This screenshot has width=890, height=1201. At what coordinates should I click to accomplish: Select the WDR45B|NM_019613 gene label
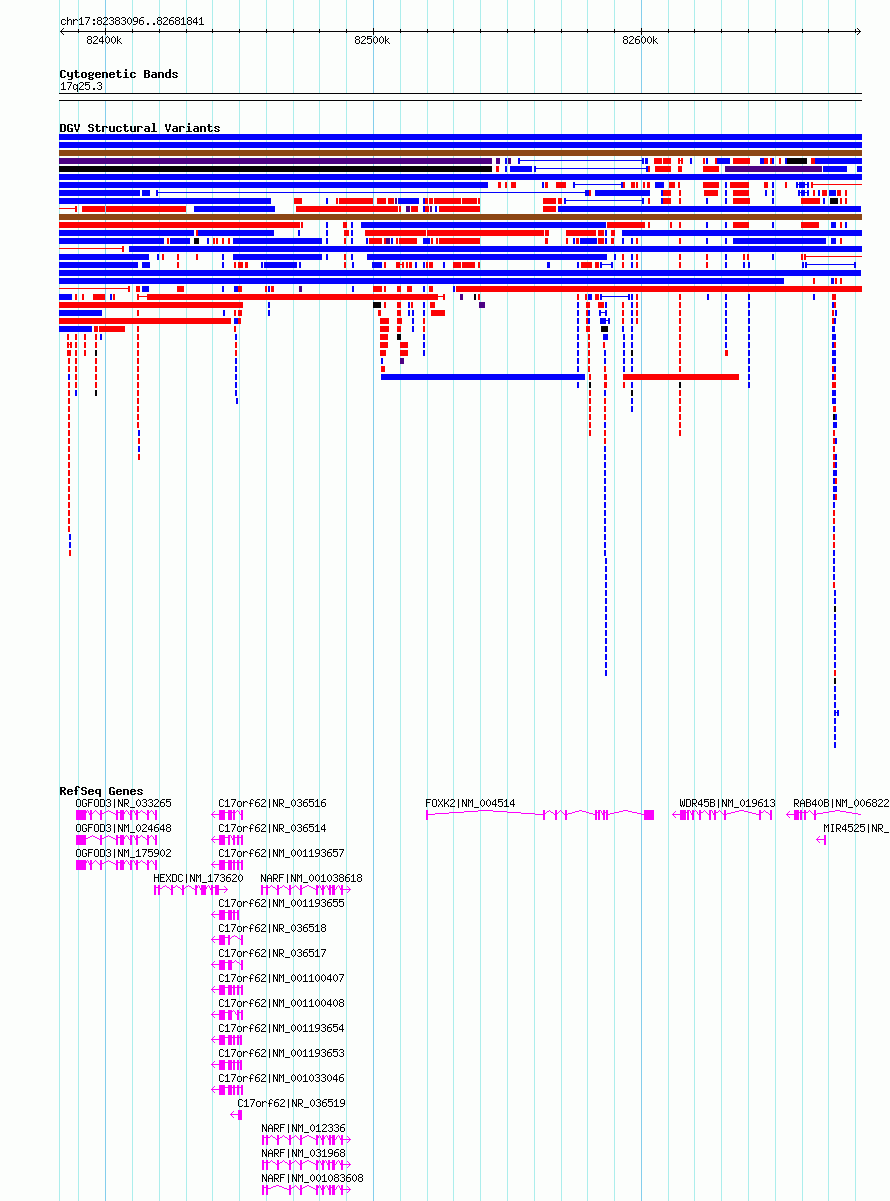point(727,803)
